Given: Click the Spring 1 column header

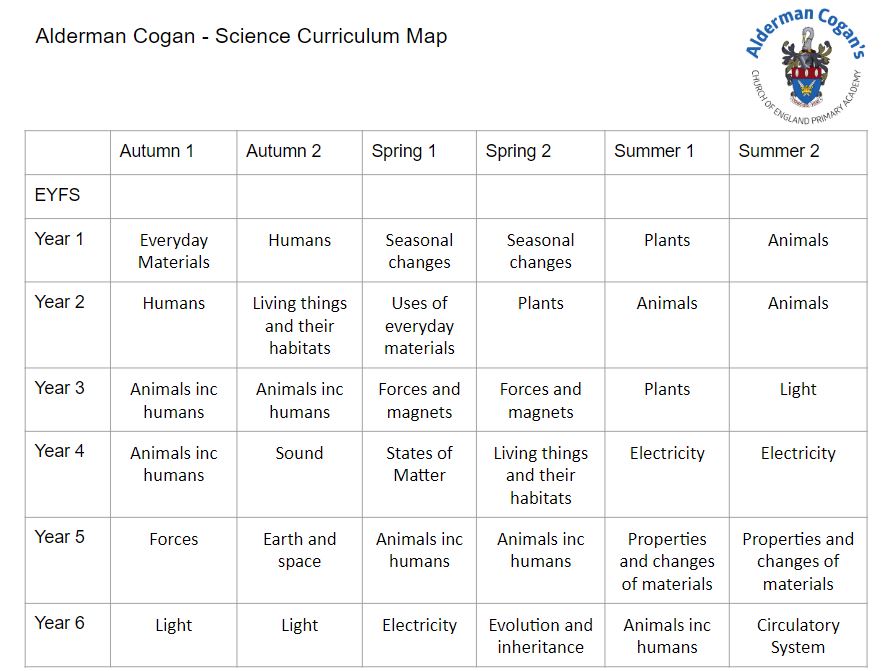Looking at the screenshot, I should pos(404,152).
